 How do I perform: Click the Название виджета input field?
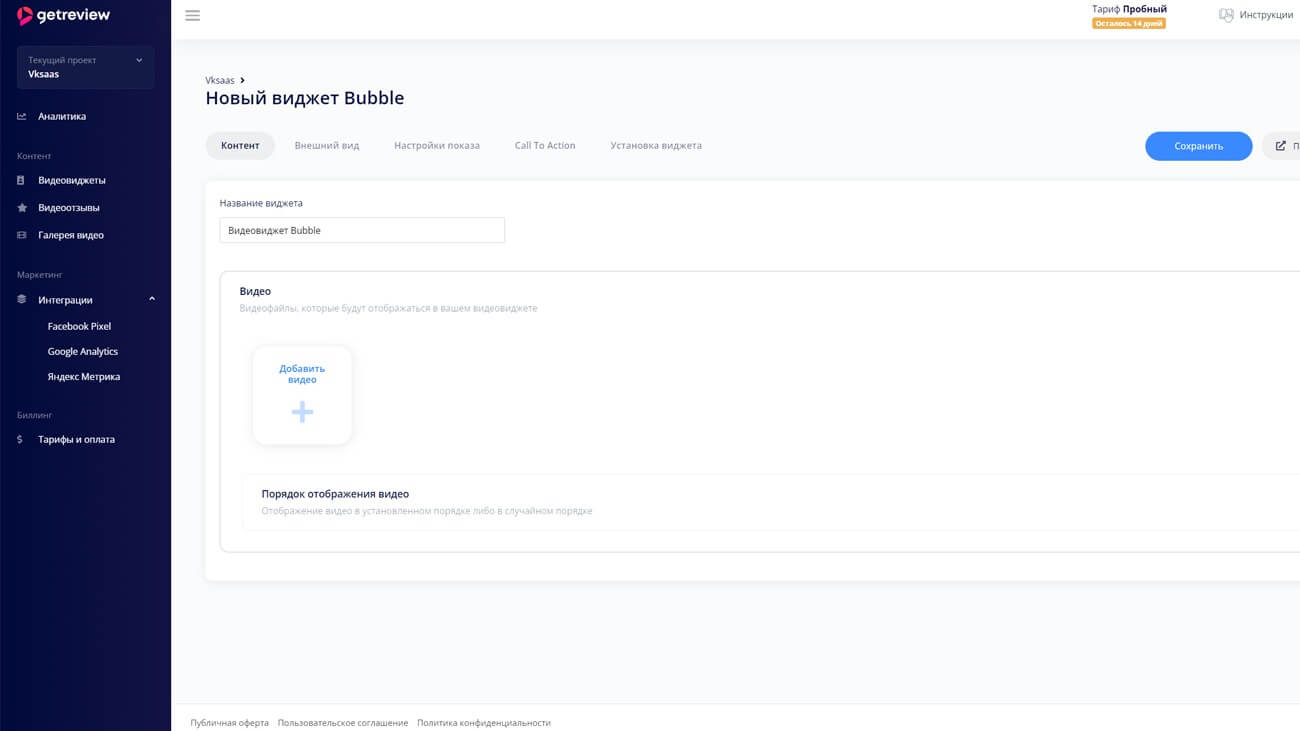[362, 231]
